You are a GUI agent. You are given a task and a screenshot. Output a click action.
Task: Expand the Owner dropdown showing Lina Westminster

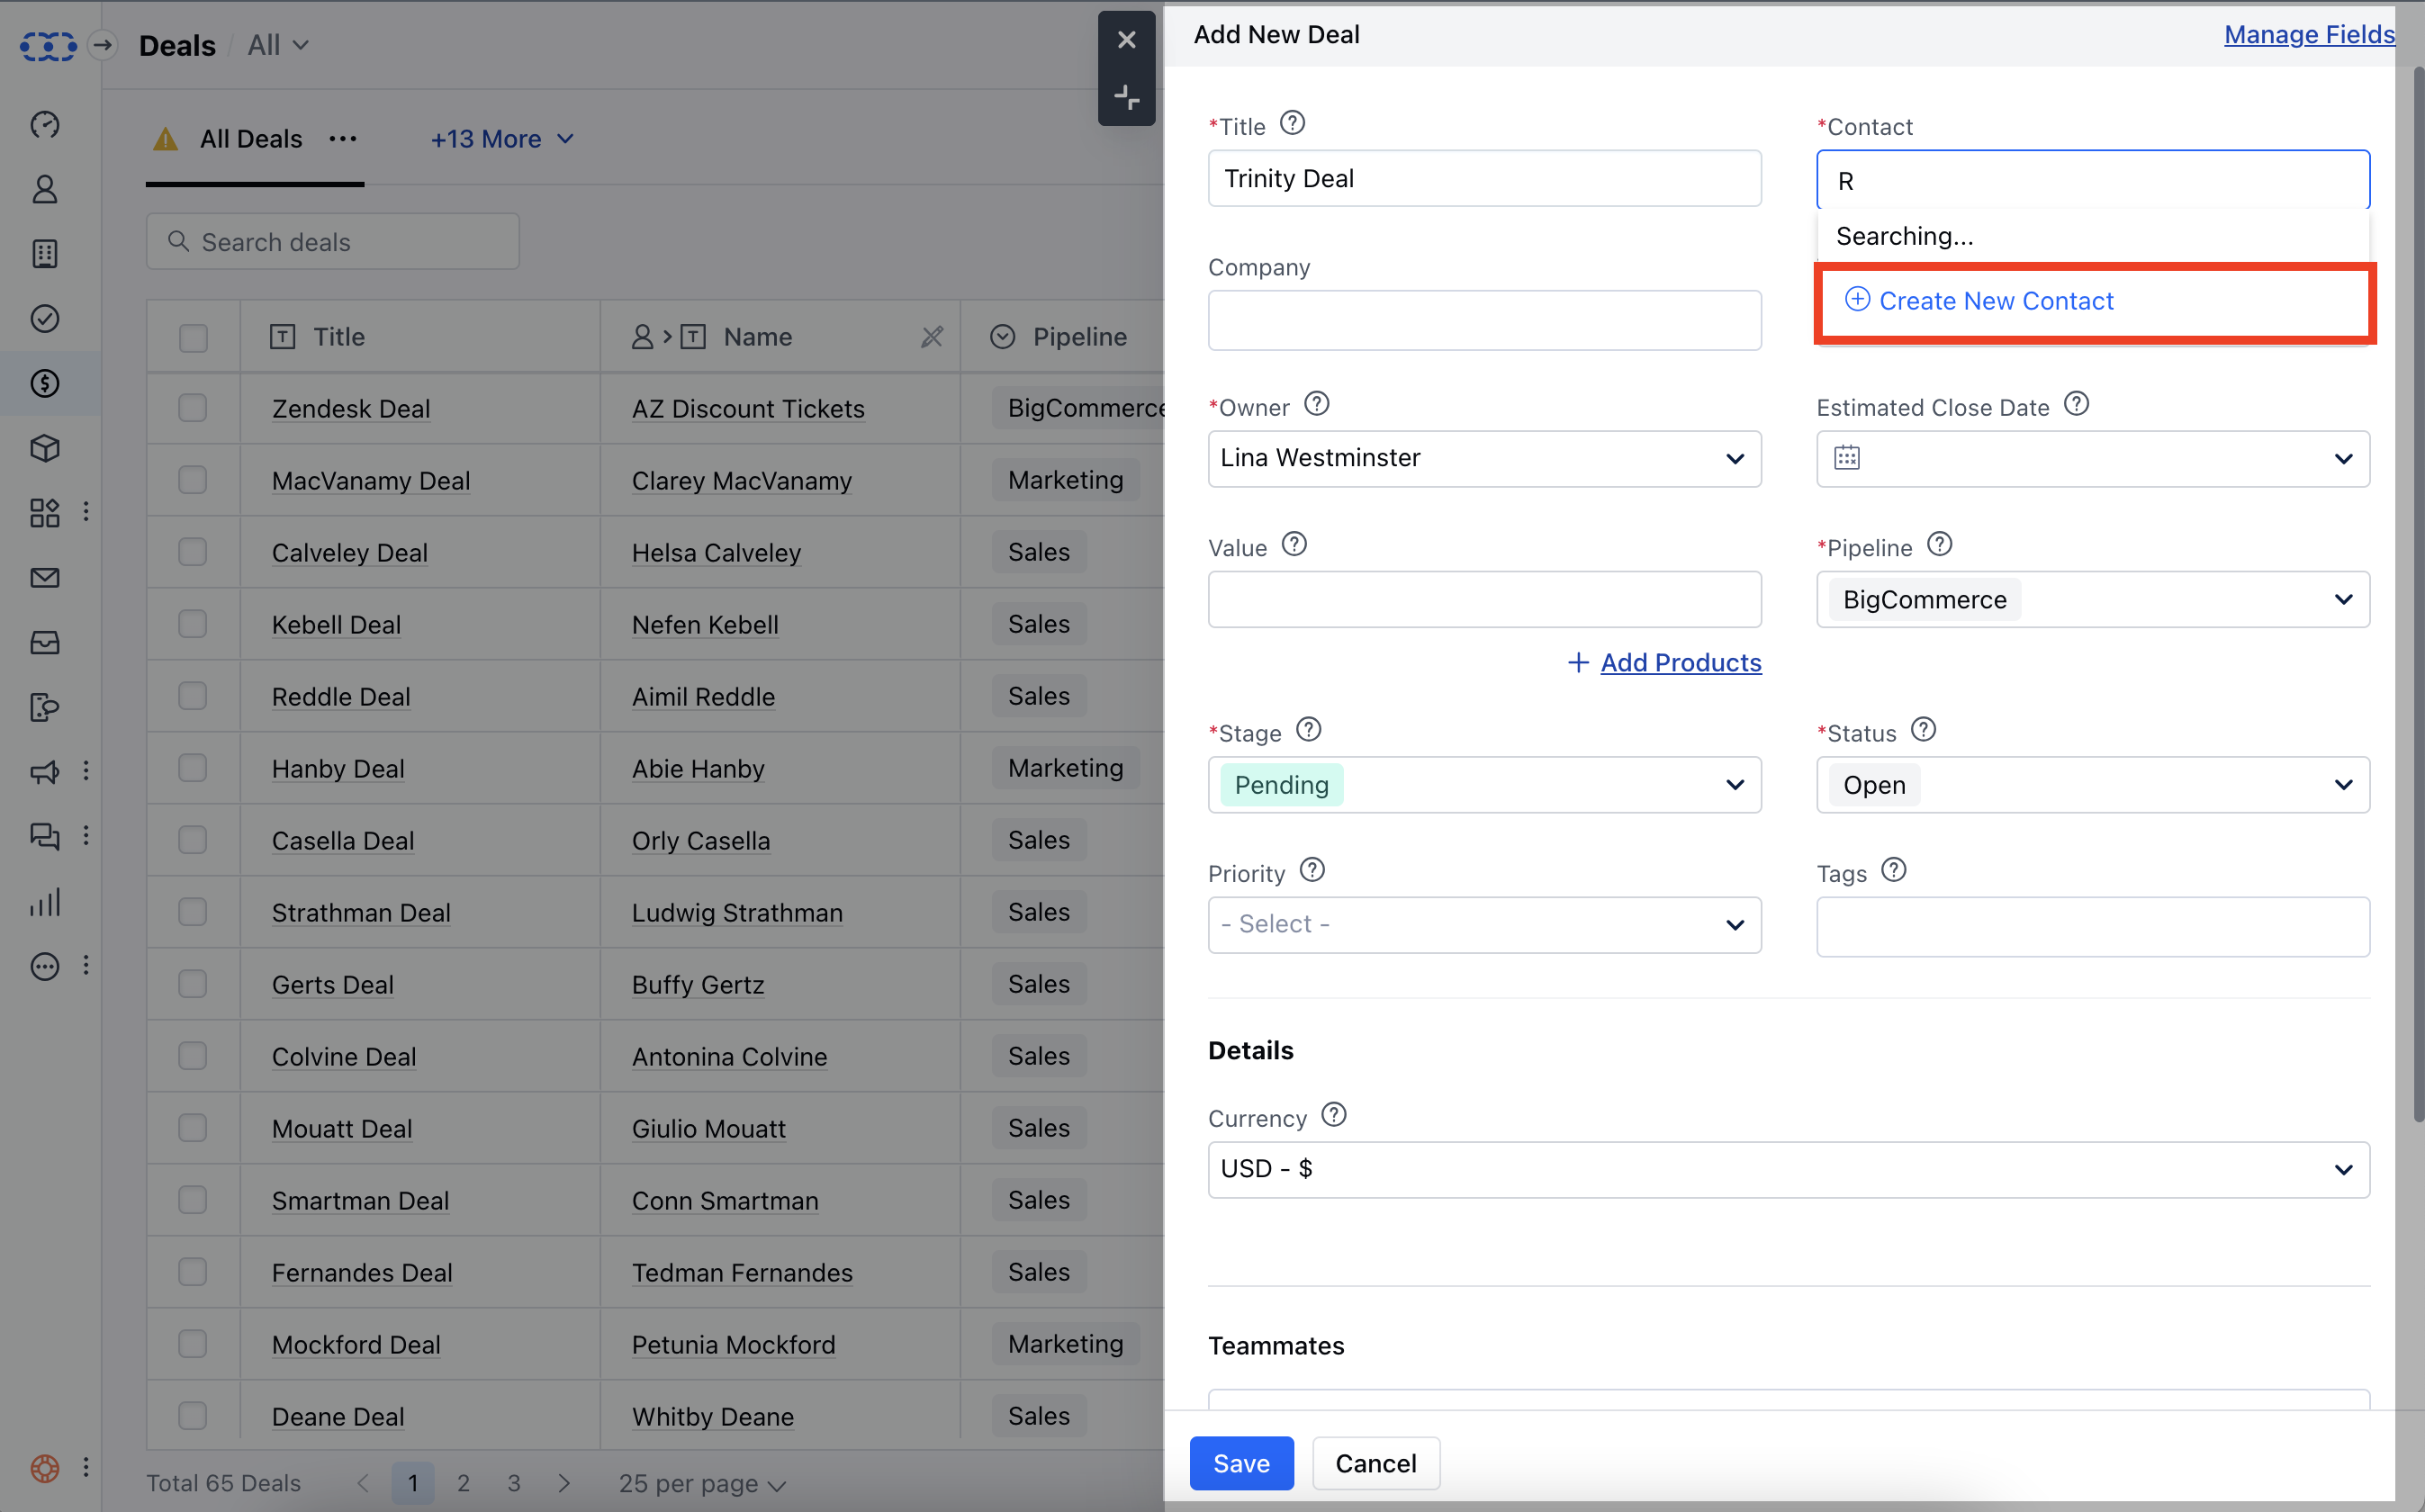[x=1484, y=459]
